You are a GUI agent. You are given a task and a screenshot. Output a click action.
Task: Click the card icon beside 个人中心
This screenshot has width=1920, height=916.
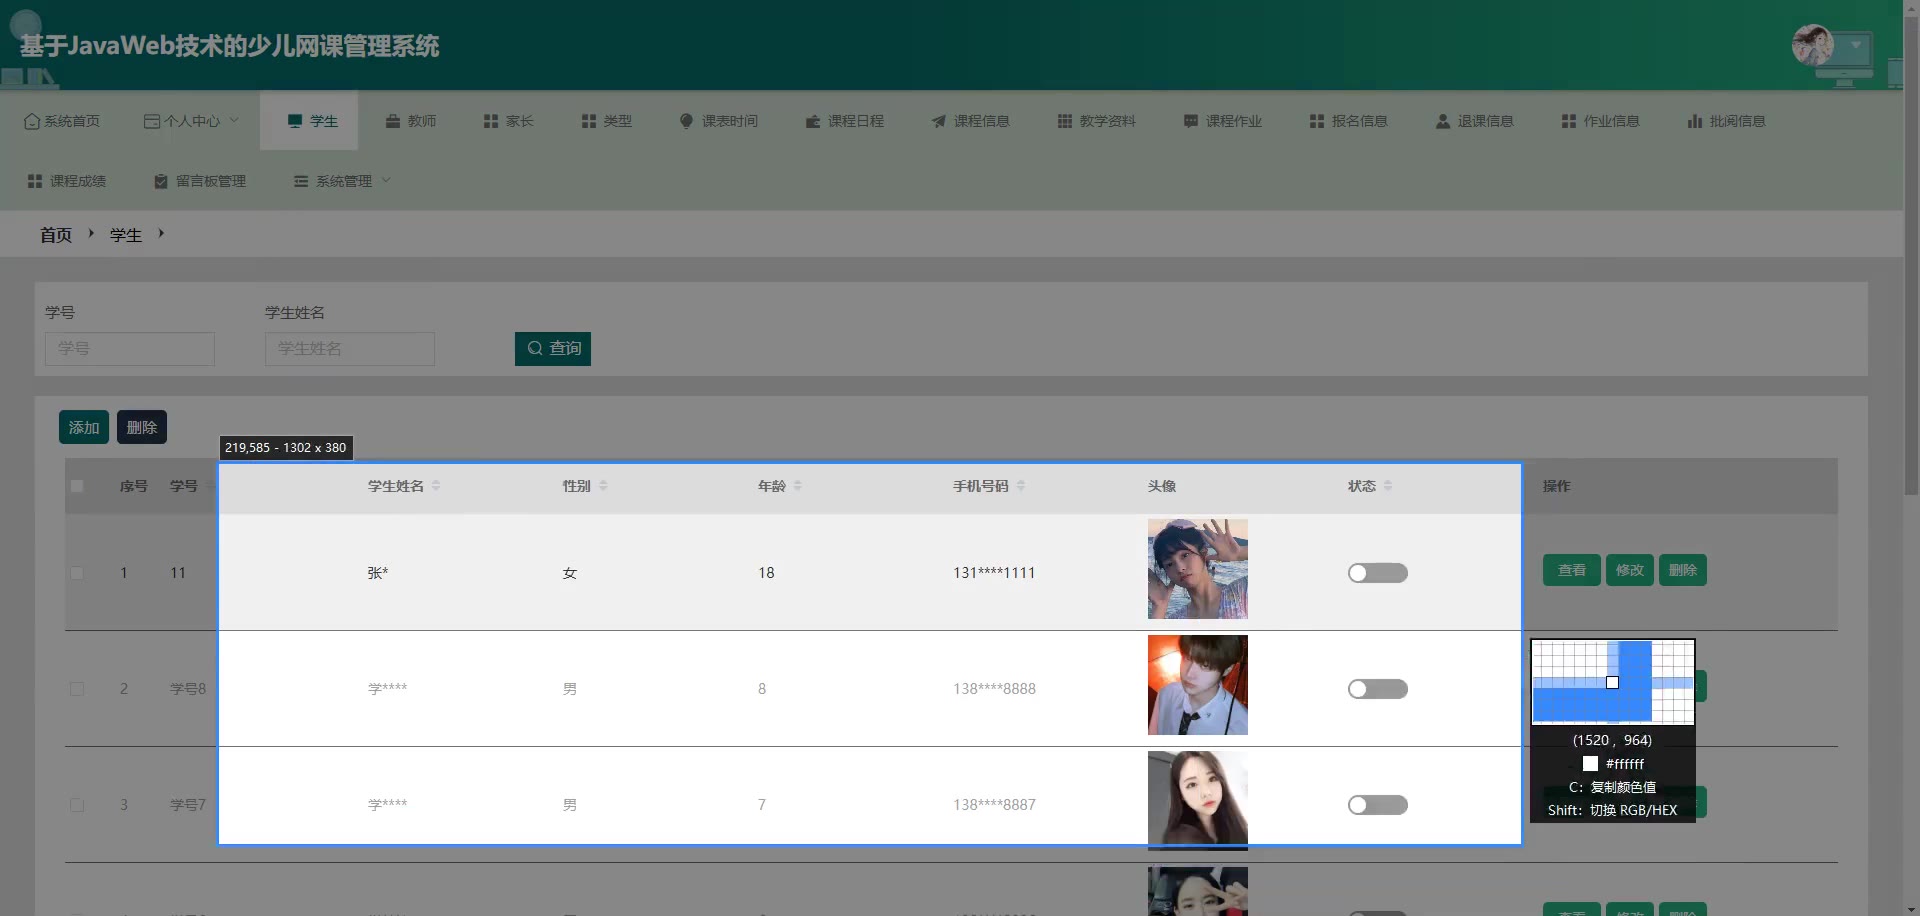pyautogui.click(x=152, y=121)
